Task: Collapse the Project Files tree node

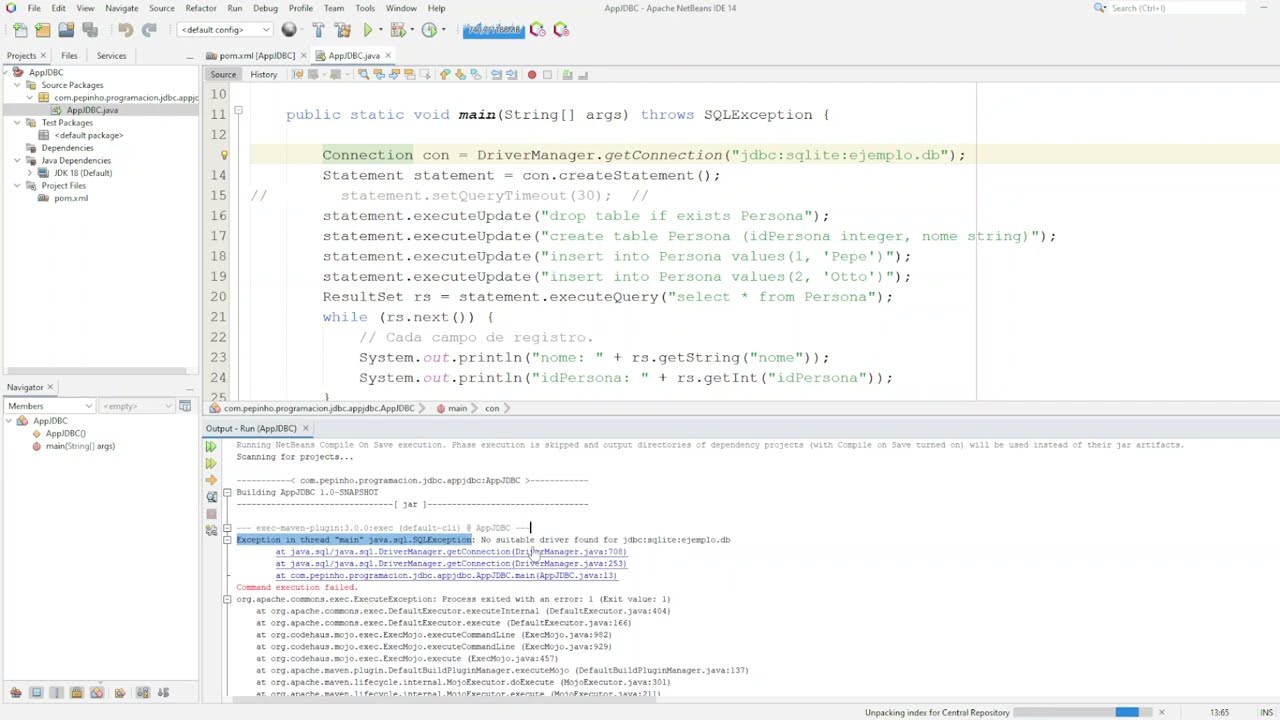Action: pyautogui.click(x=17, y=185)
